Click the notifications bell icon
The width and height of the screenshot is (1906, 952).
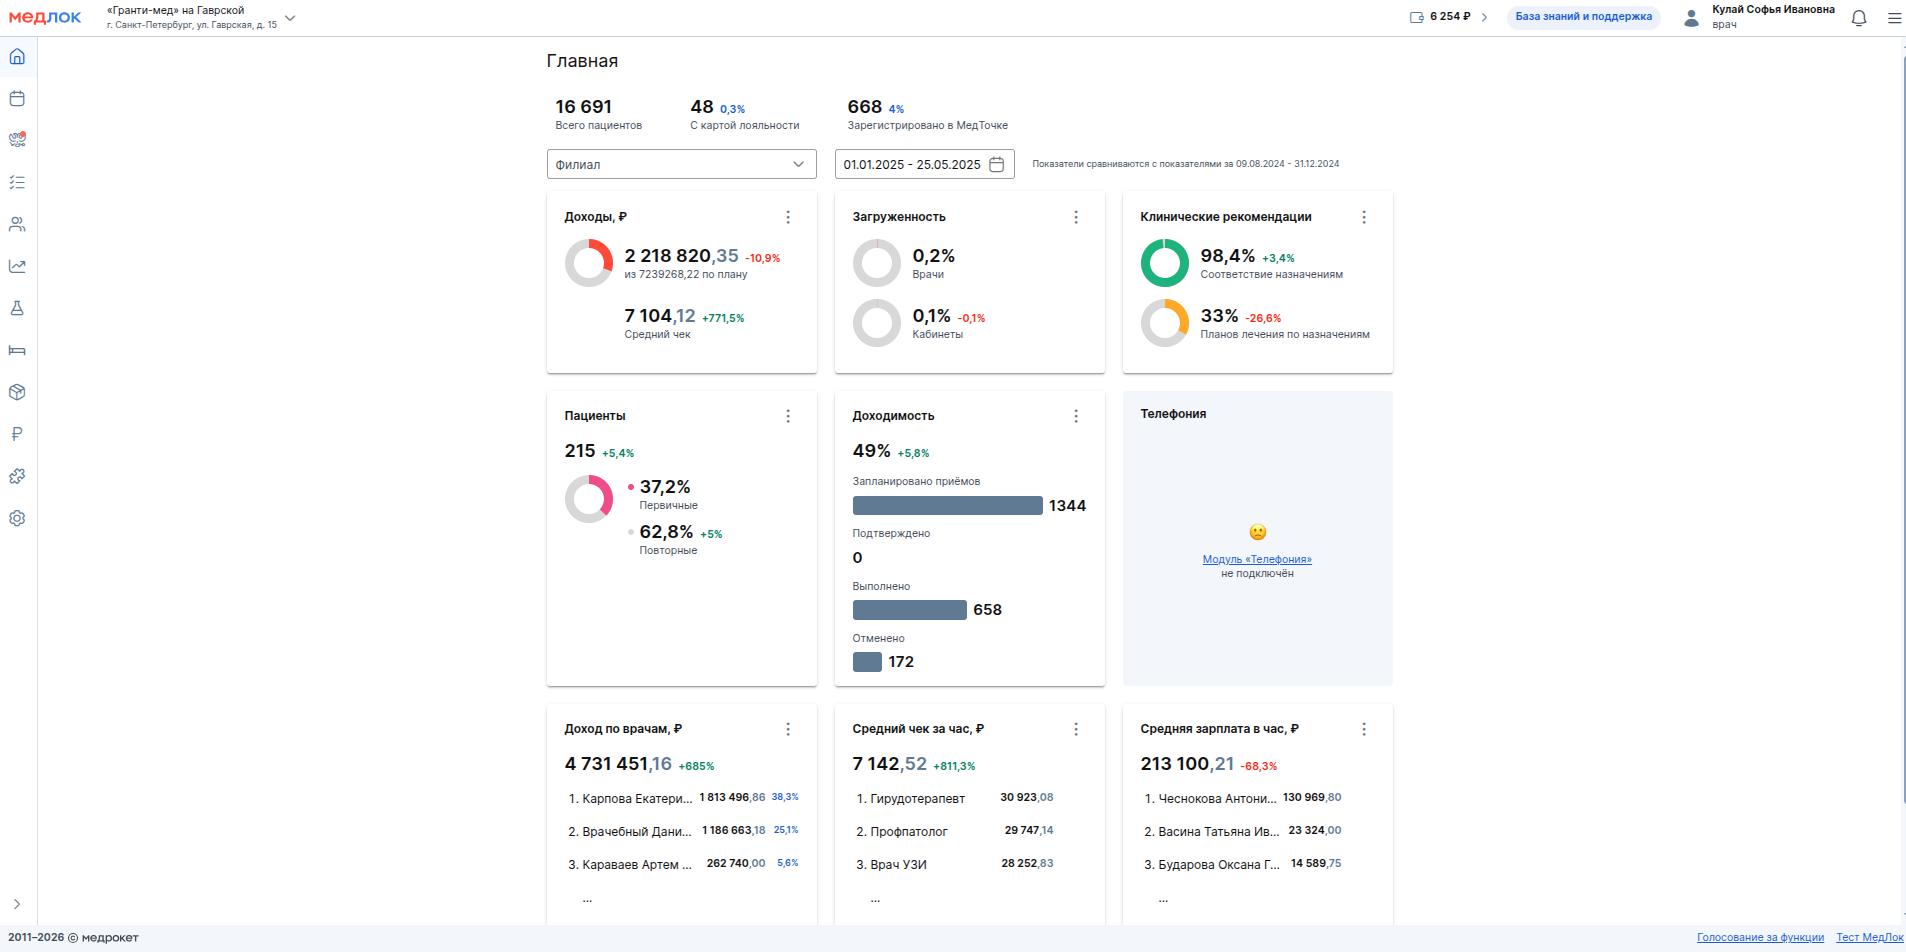pyautogui.click(x=1859, y=18)
